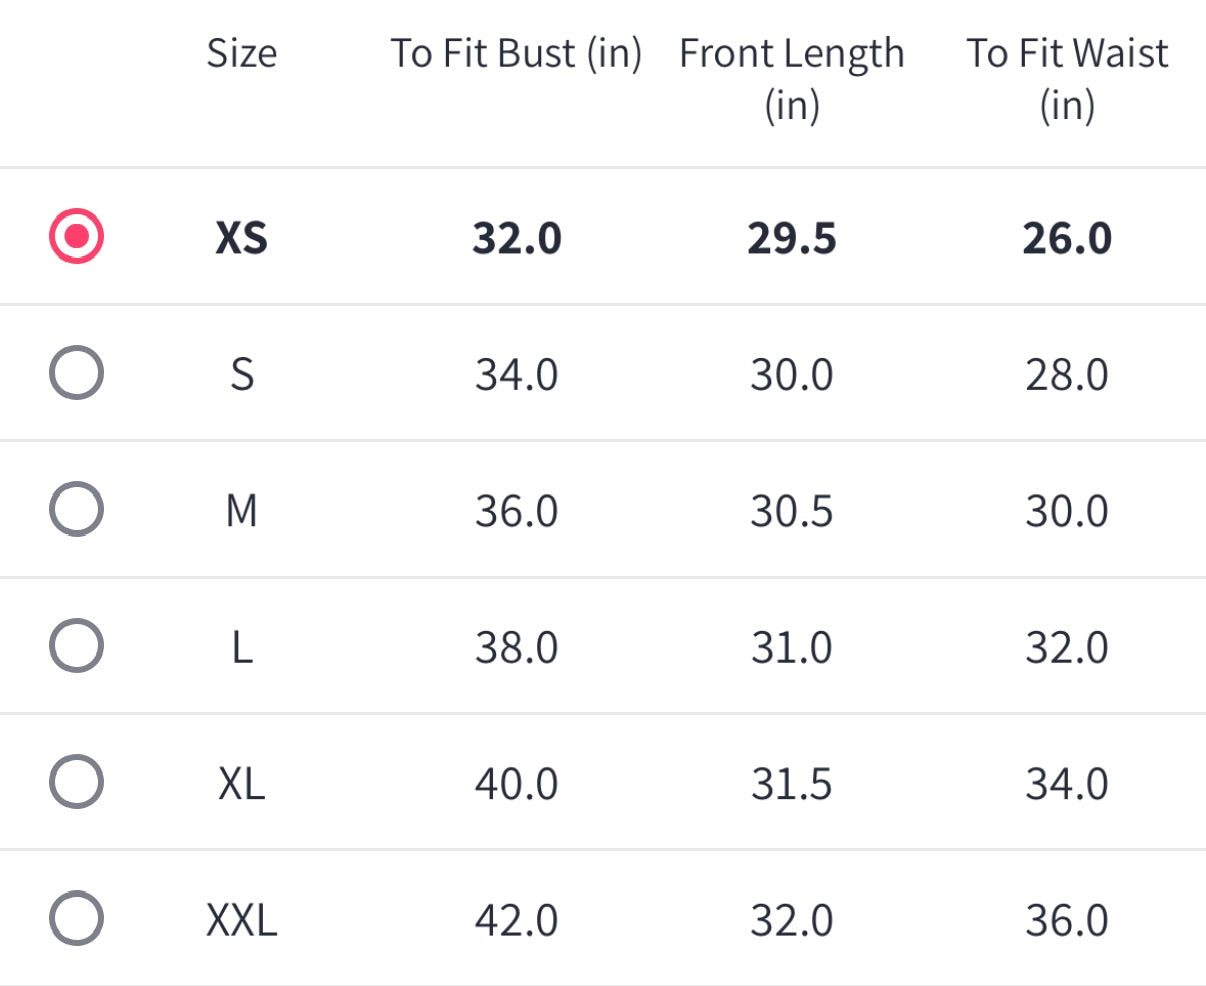This screenshot has width=1206, height=986.
Task: Choose the S size radio button
Action: (x=76, y=374)
